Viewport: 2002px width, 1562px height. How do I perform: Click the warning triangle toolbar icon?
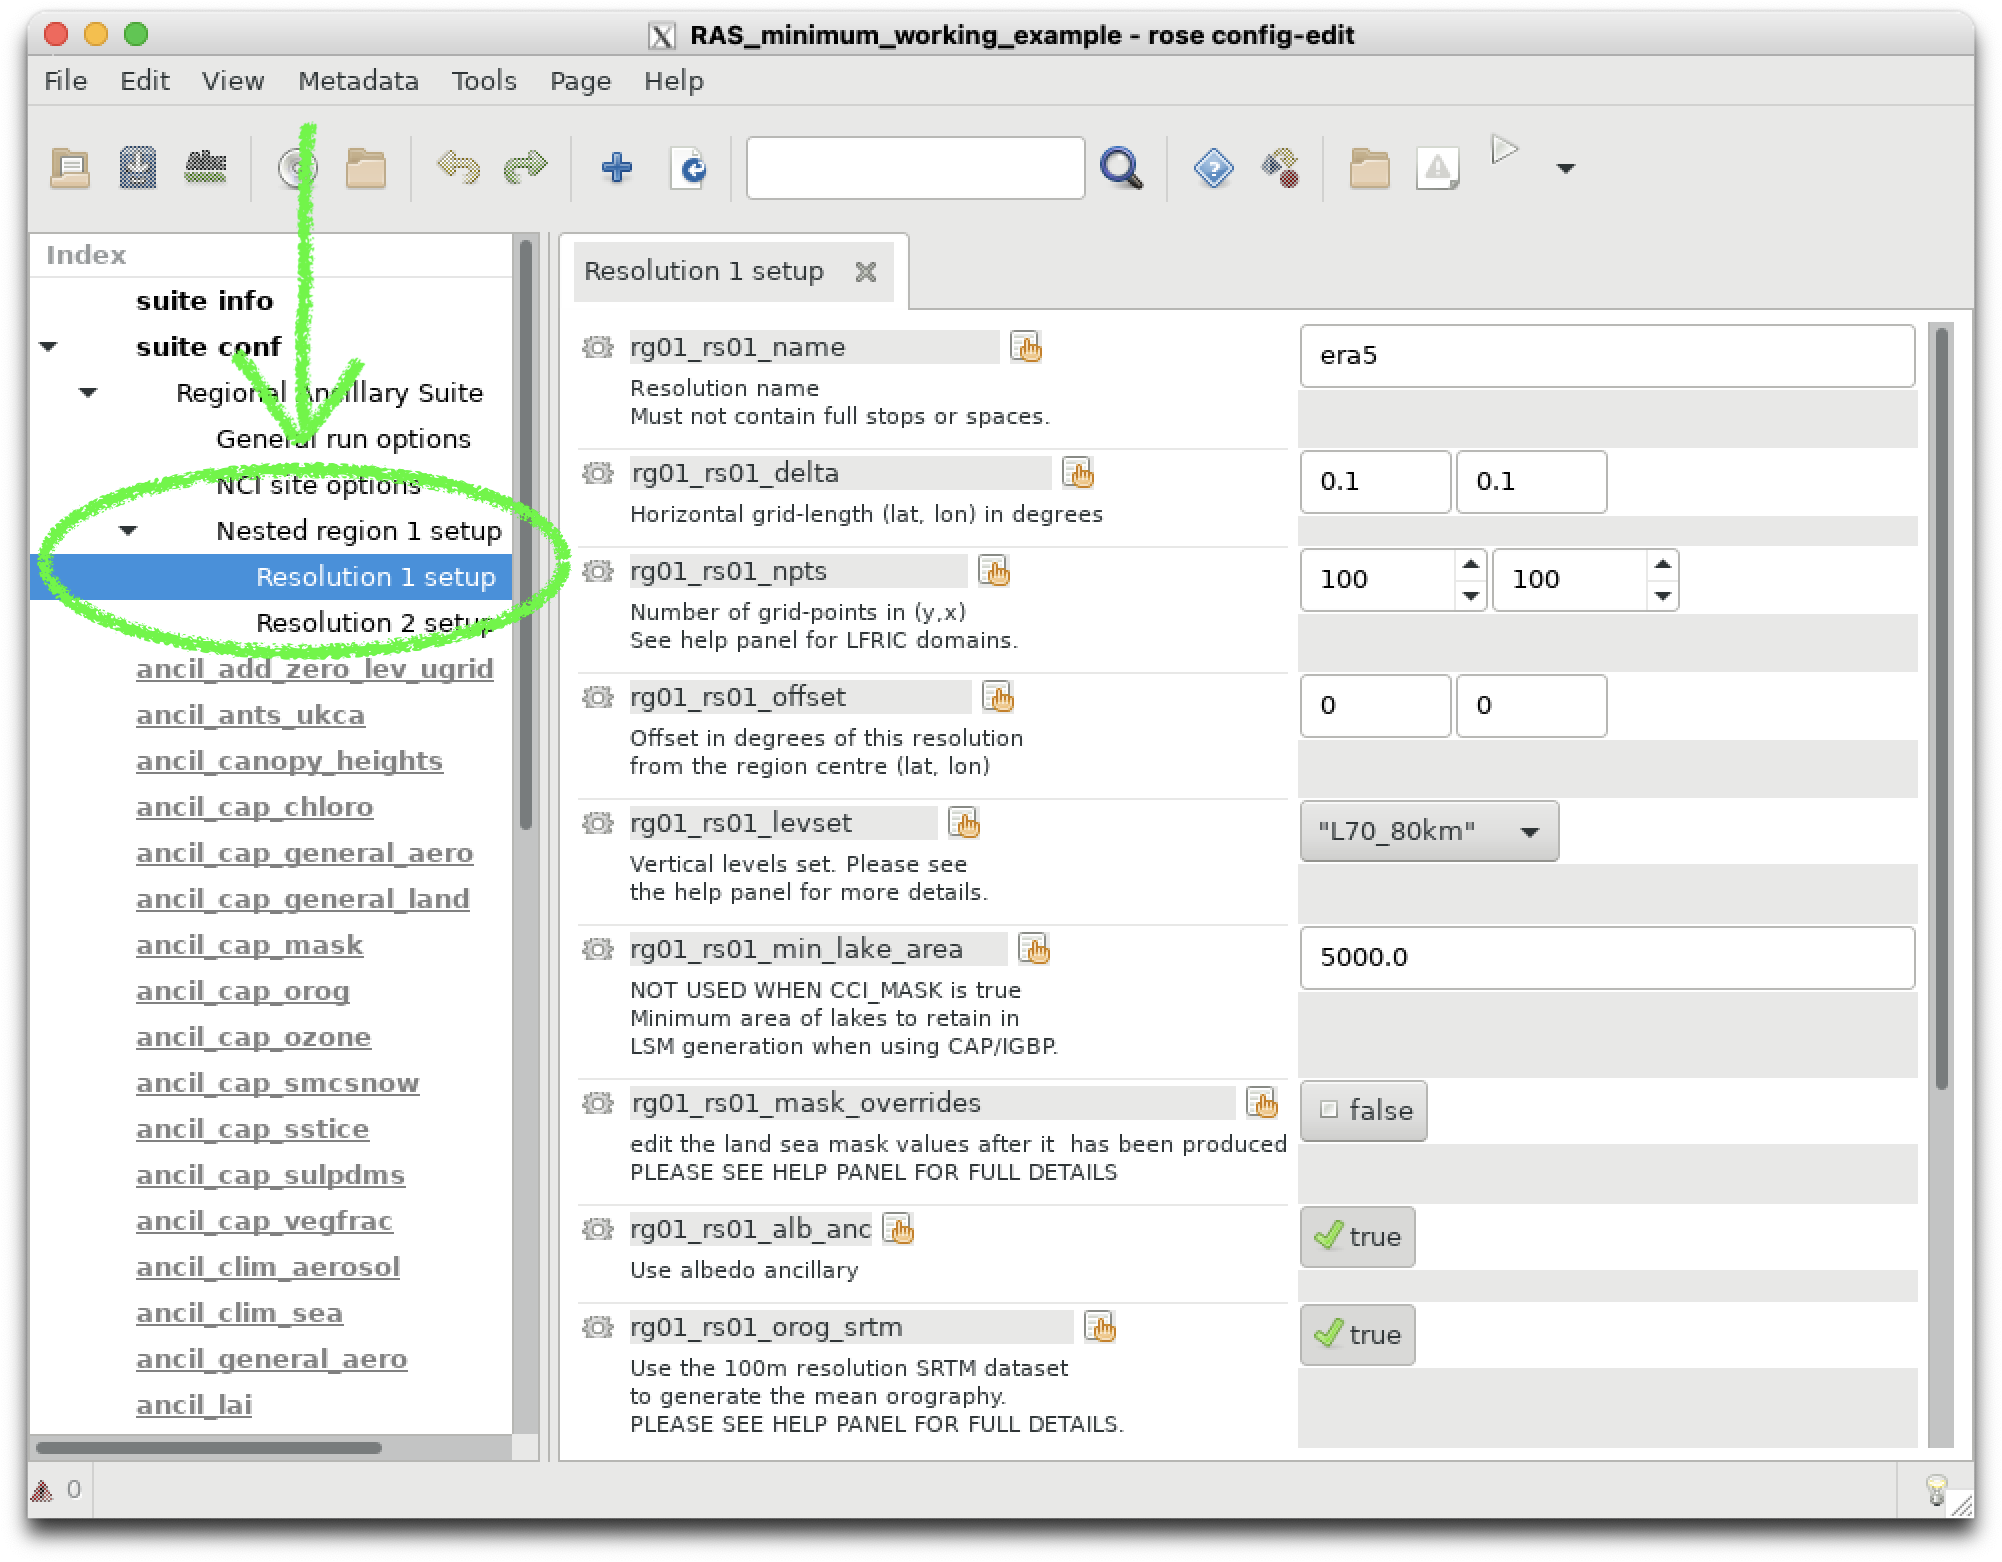click(1438, 167)
